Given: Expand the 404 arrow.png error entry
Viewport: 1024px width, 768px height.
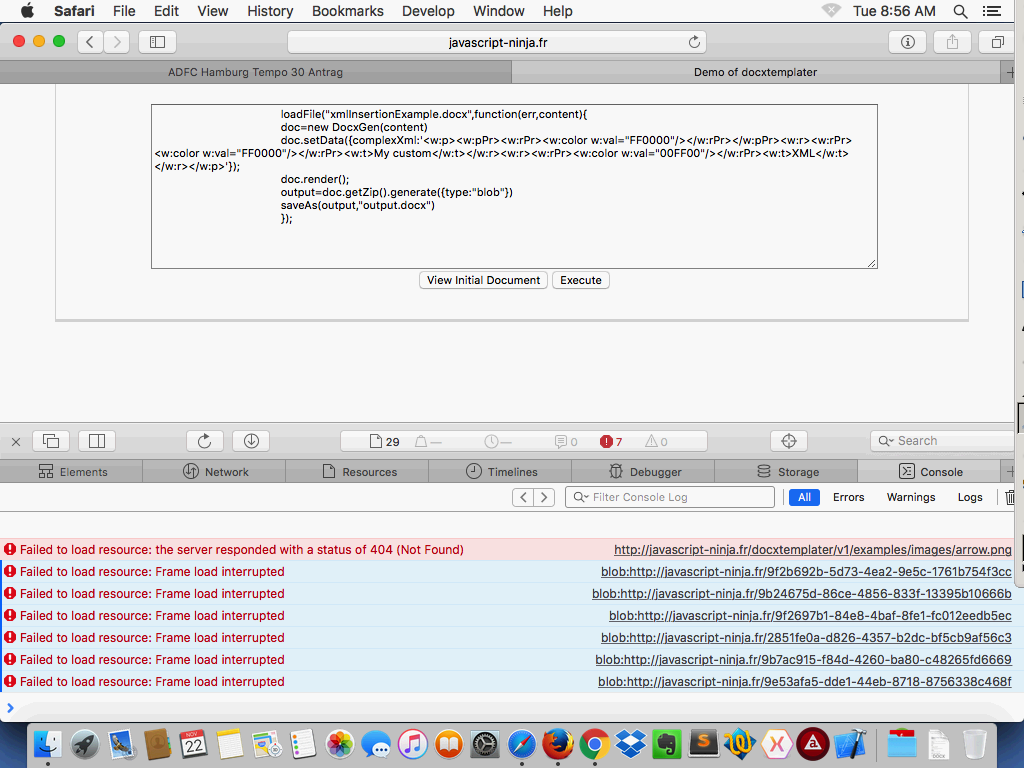Looking at the screenshot, I should click(x=9, y=549).
